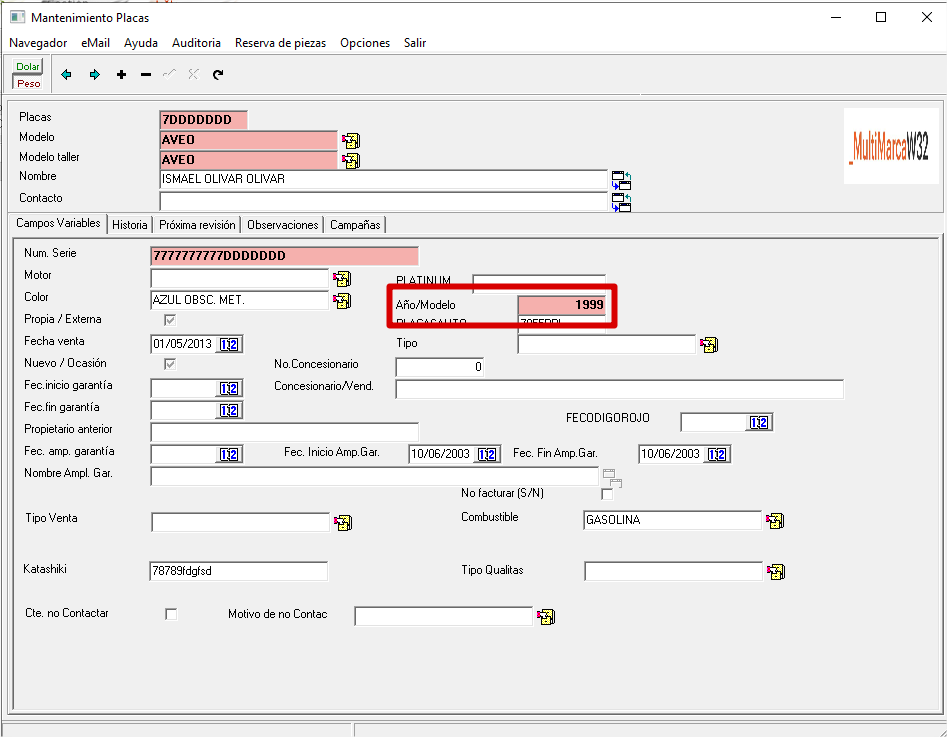This screenshot has height=737, width=947.
Task: Open lookup icon next to Tipo Qualitas
Action: (x=776, y=571)
